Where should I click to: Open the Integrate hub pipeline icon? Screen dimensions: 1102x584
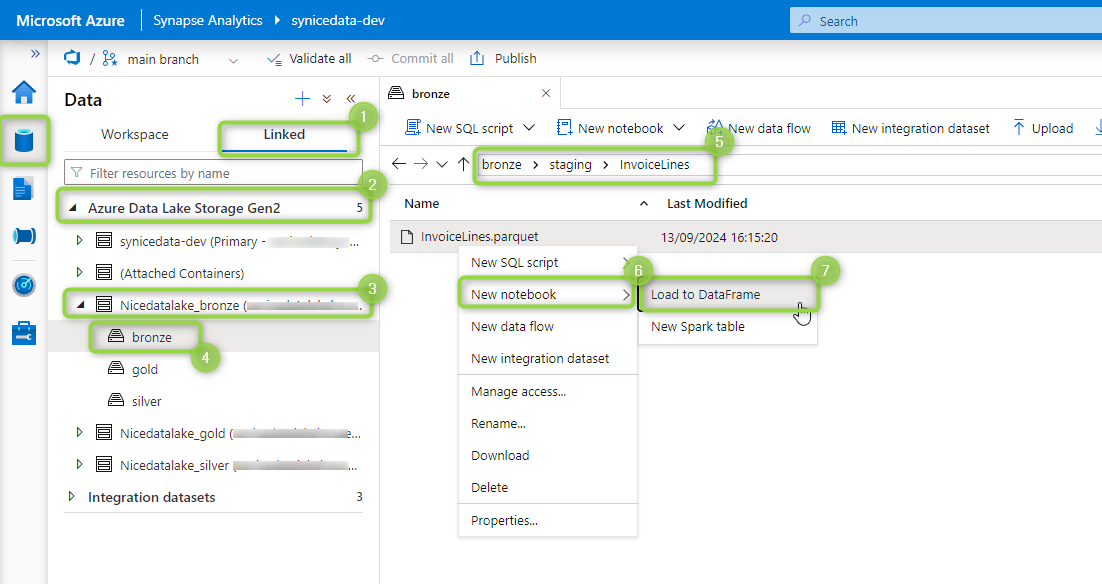[24, 236]
